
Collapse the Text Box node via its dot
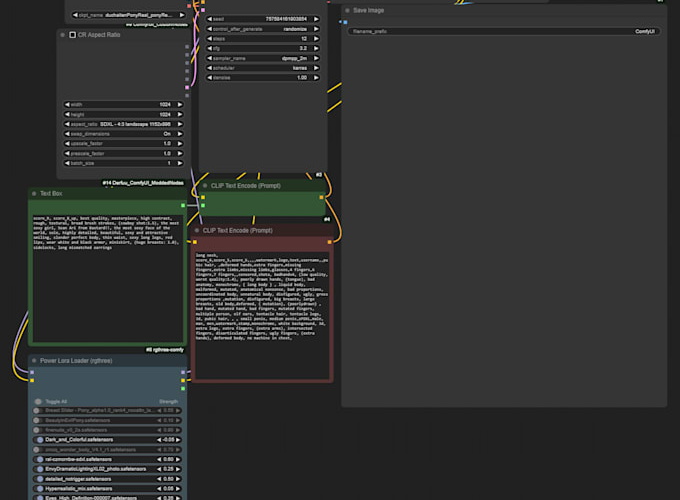[34, 193]
